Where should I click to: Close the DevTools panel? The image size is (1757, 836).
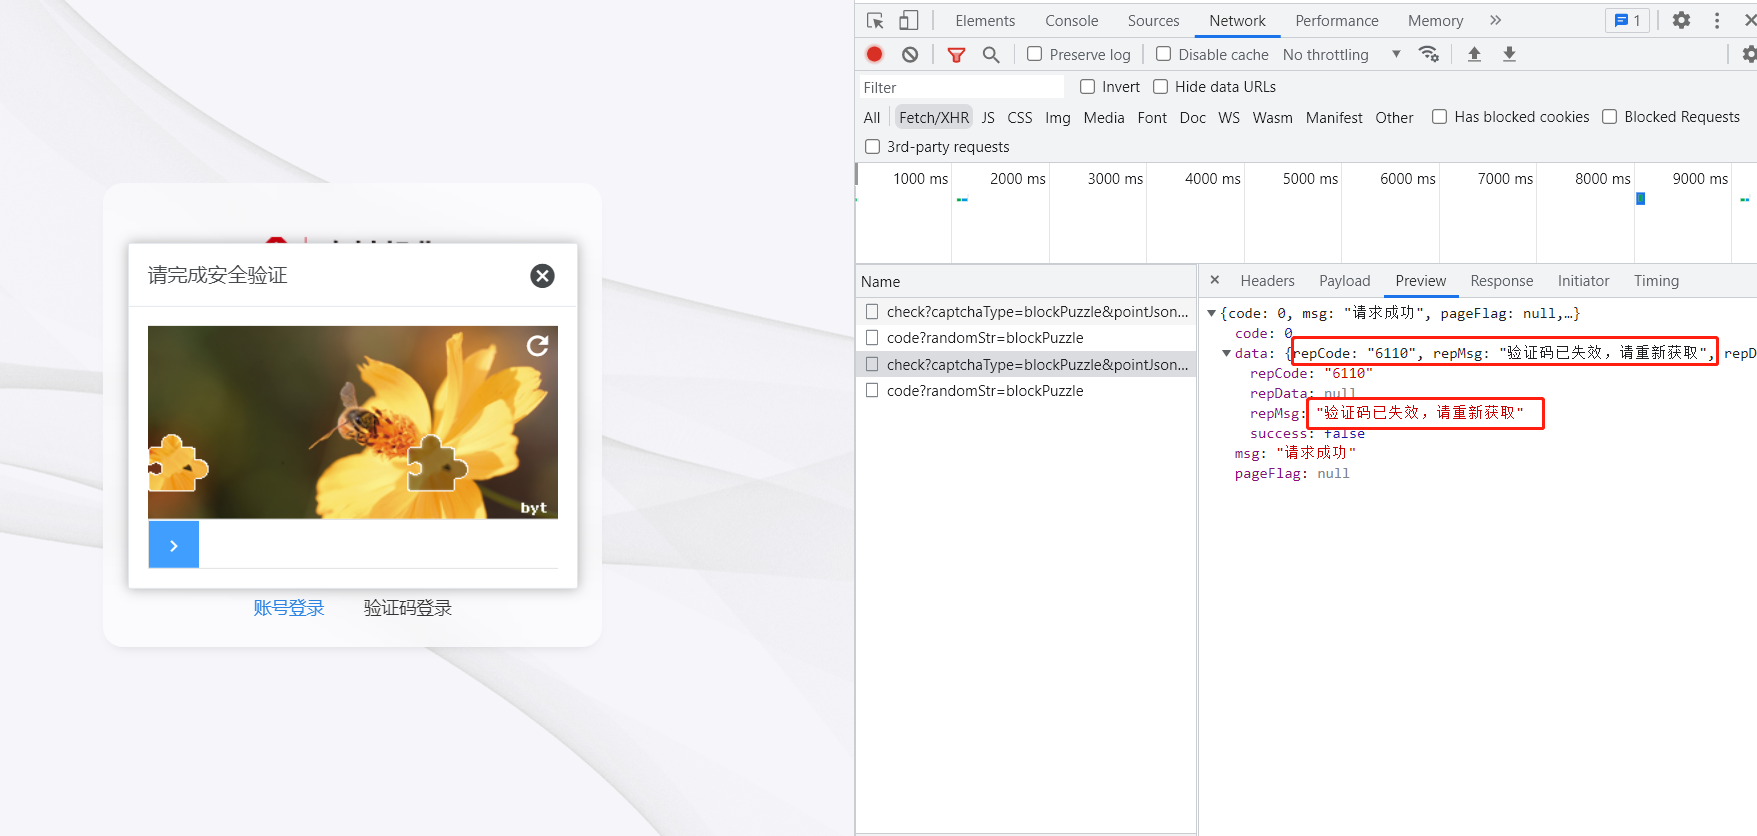[x=1749, y=20]
